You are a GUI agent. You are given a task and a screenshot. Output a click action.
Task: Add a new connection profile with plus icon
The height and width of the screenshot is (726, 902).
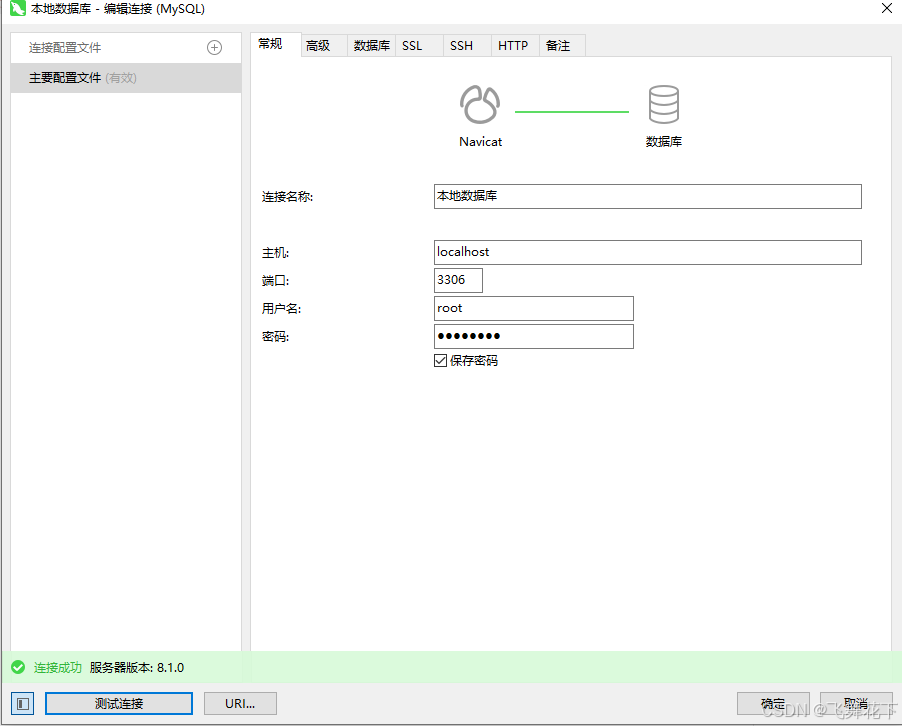coord(215,48)
